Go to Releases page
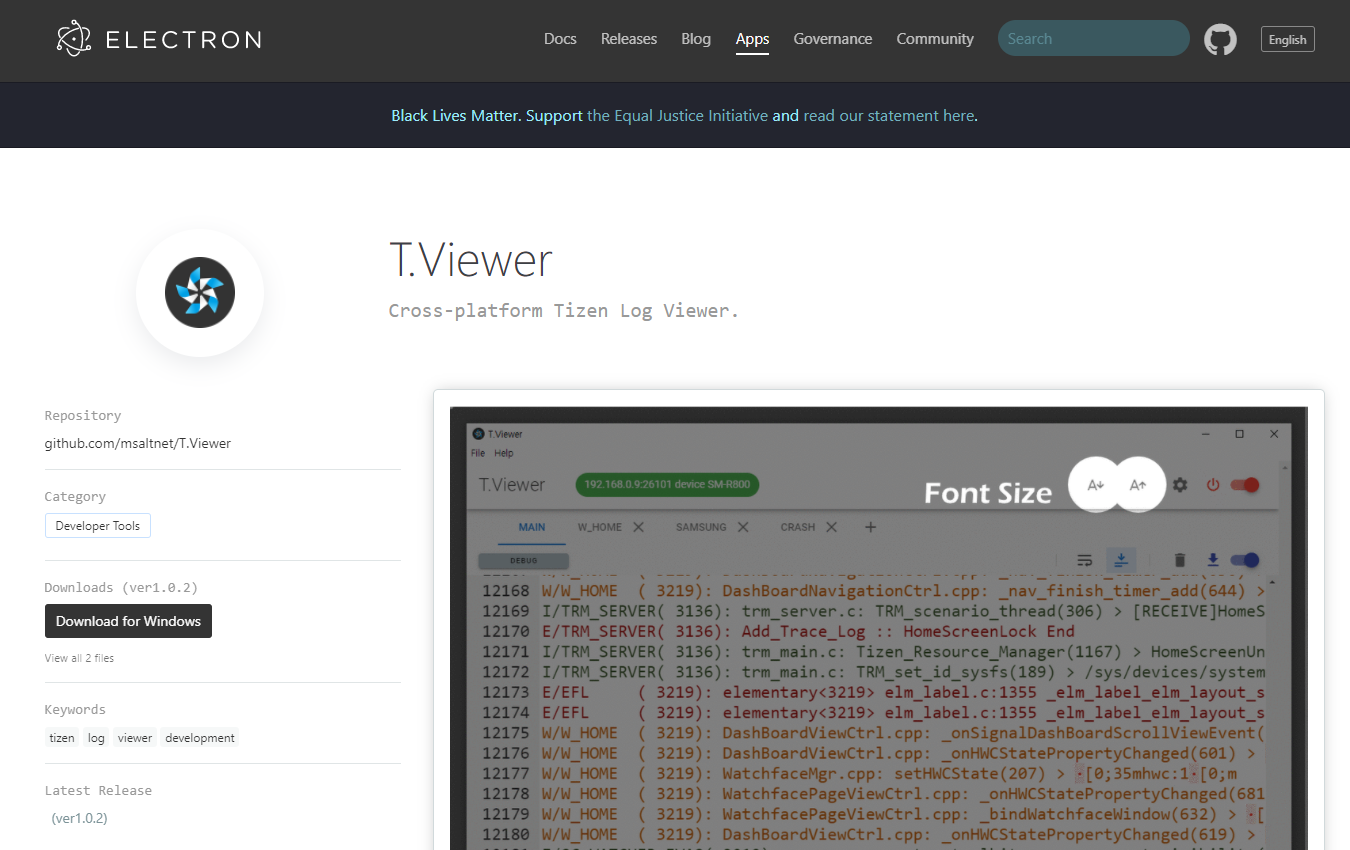 pos(629,39)
